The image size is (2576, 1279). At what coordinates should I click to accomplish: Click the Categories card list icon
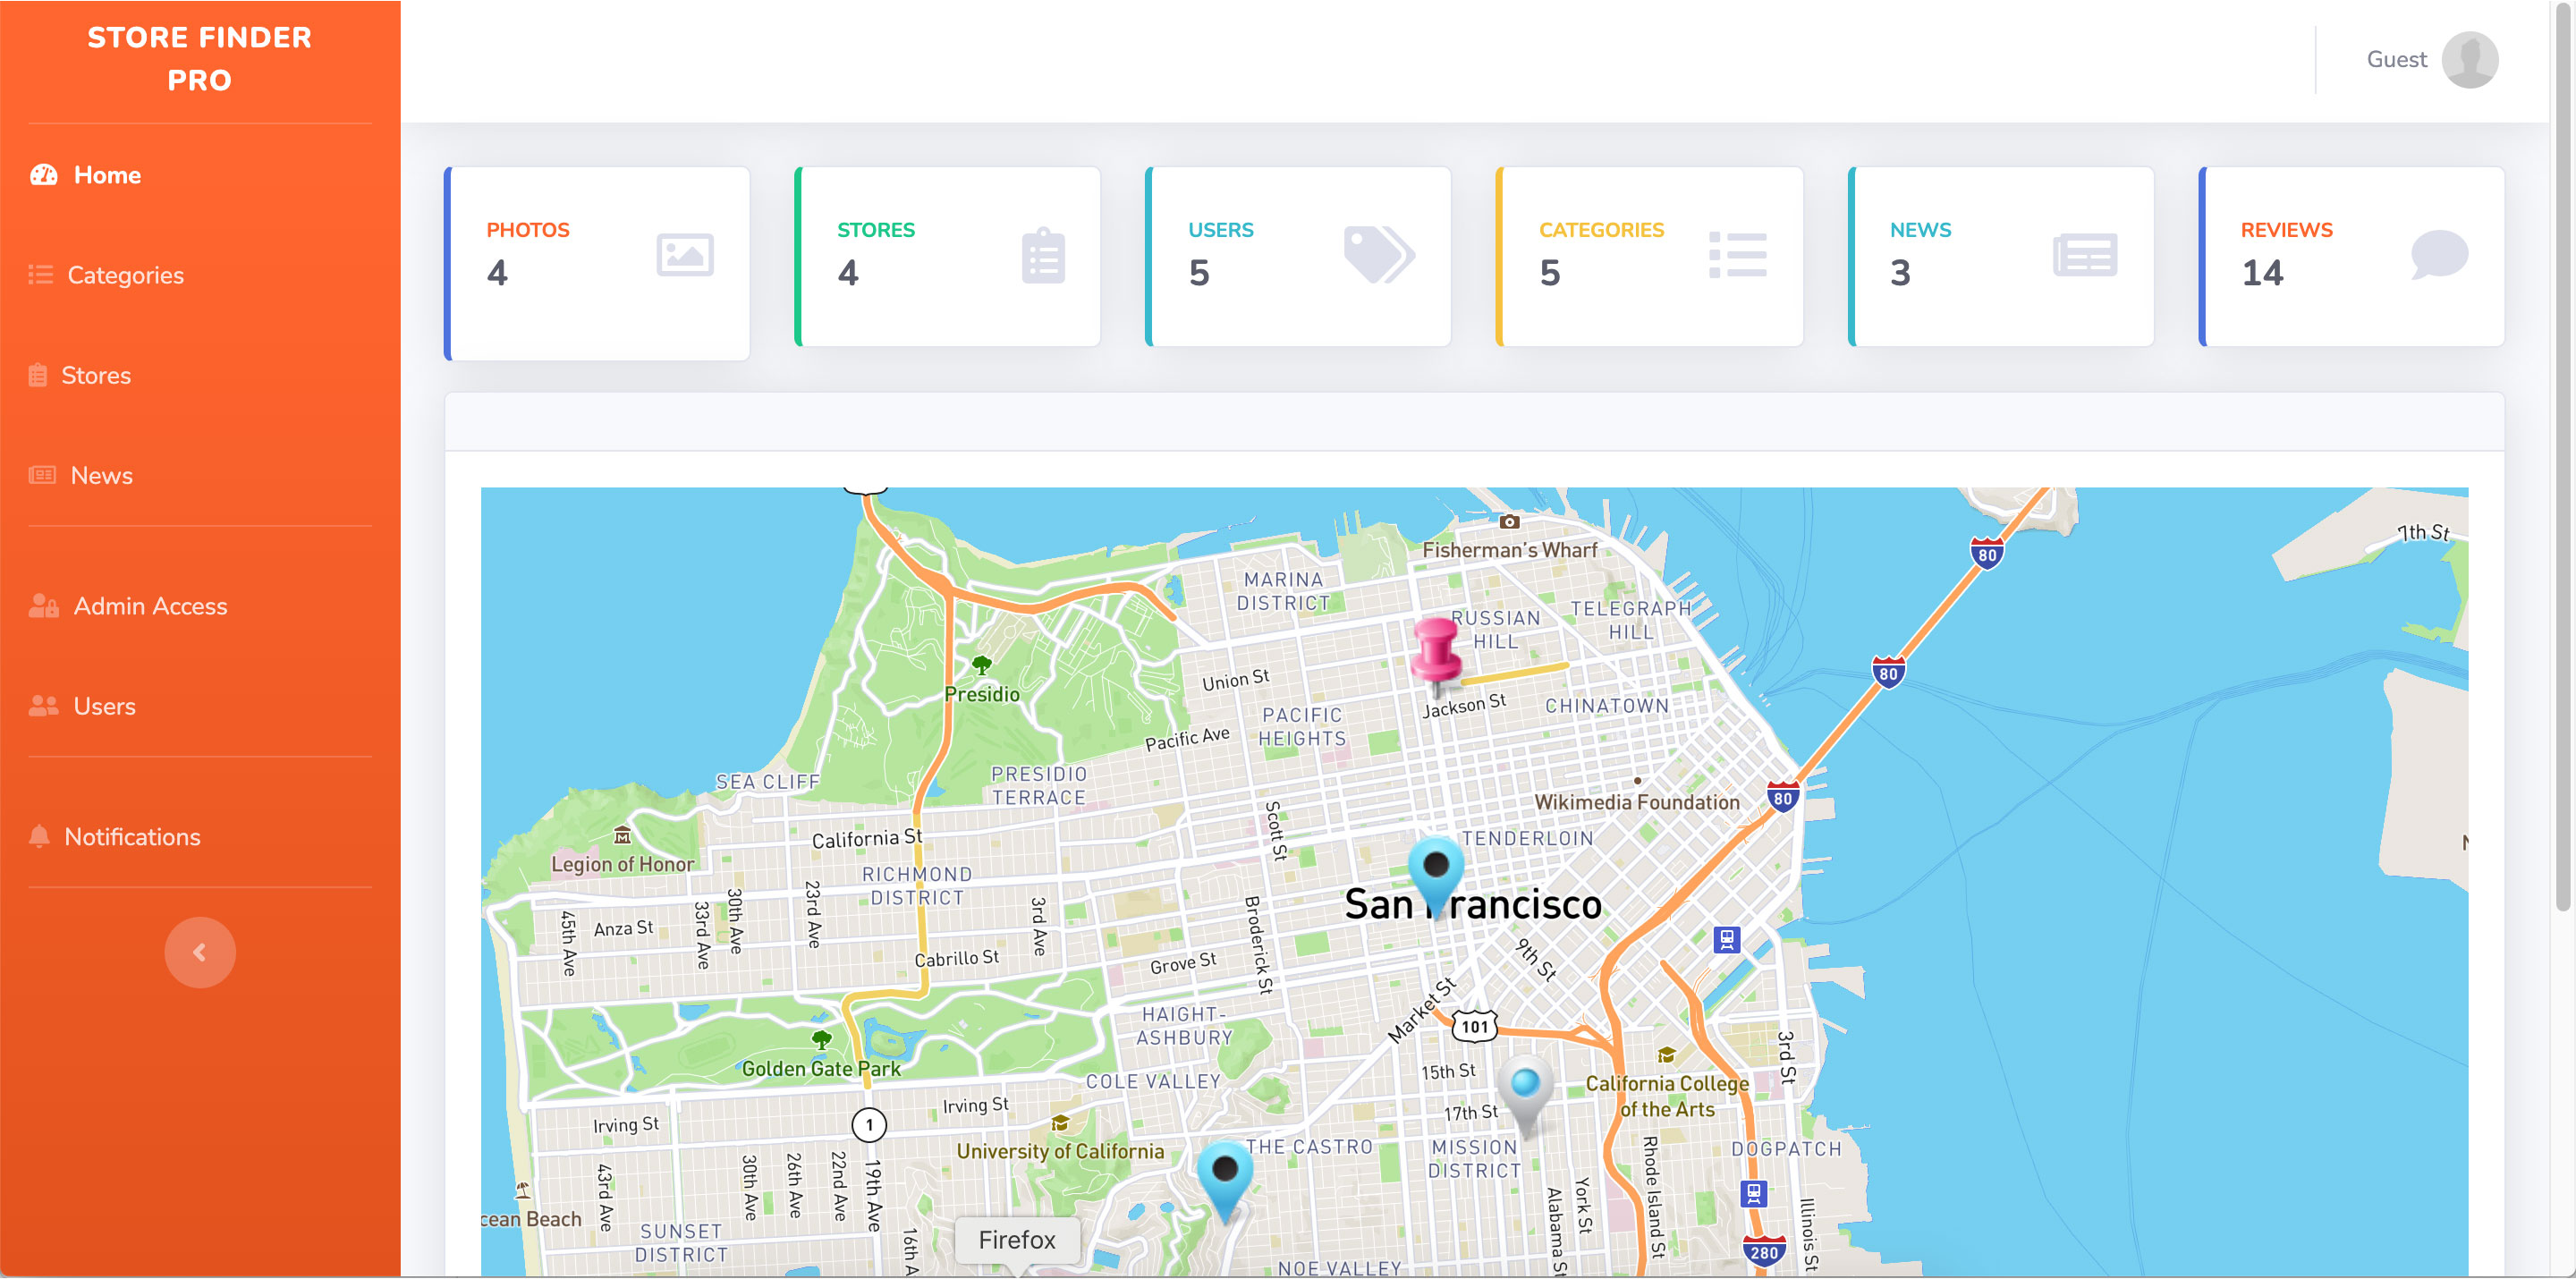tap(1737, 255)
